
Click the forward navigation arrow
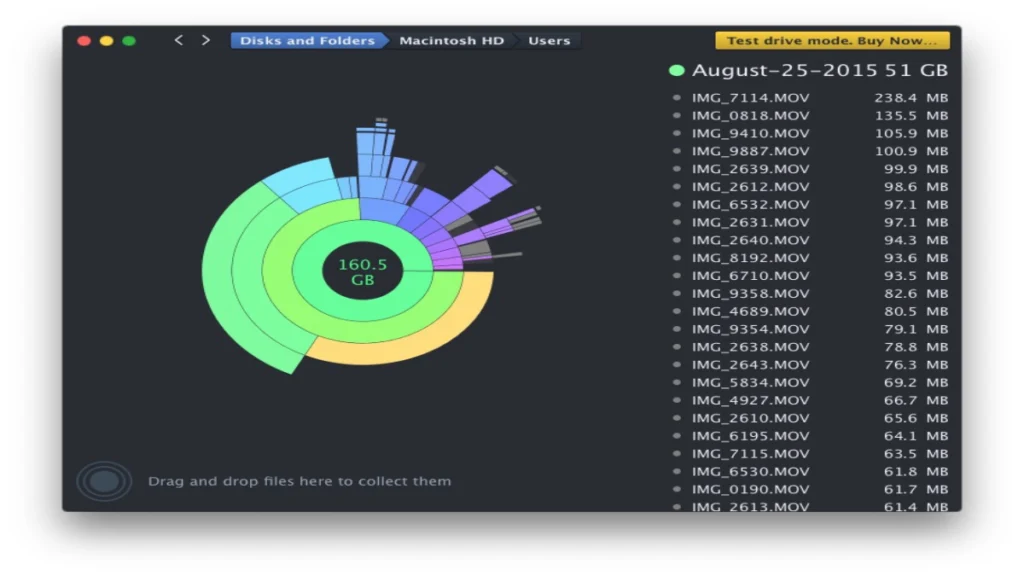click(x=204, y=40)
